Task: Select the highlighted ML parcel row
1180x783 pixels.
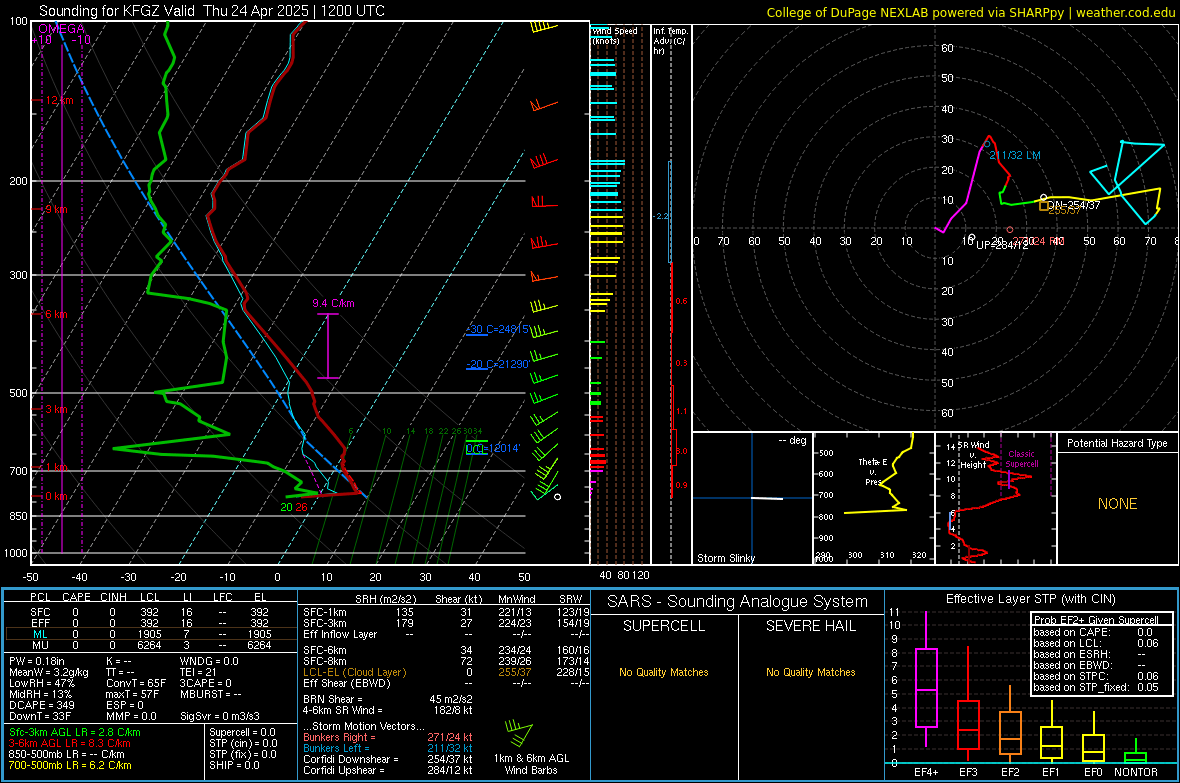Action: pos(150,634)
